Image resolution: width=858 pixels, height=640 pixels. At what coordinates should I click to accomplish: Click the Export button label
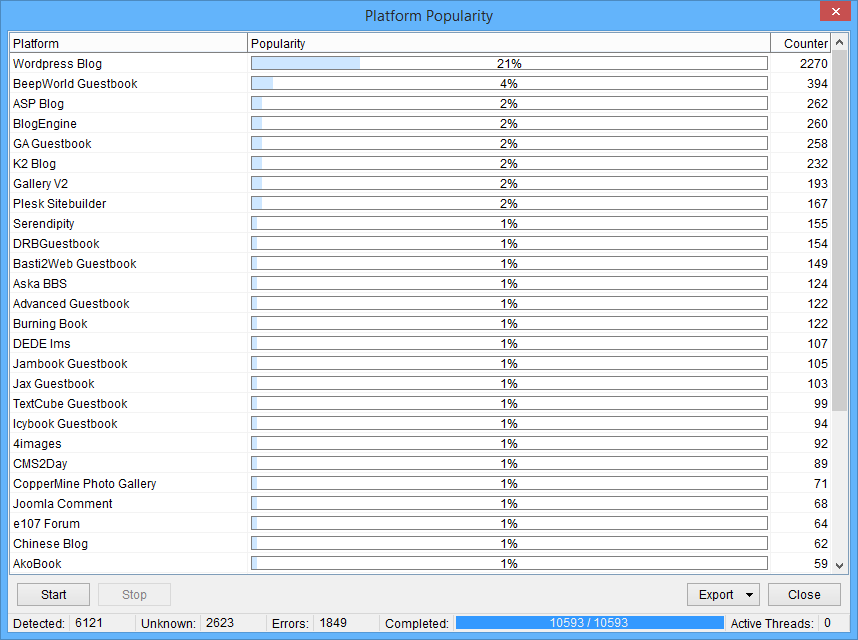coord(715,595)
